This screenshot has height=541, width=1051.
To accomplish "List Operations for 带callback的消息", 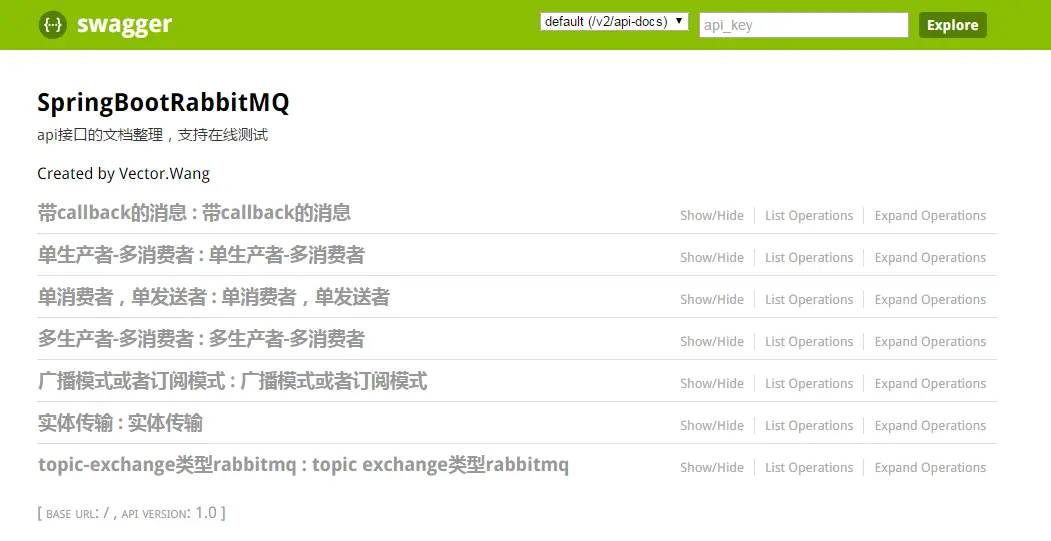I will 809,216.
